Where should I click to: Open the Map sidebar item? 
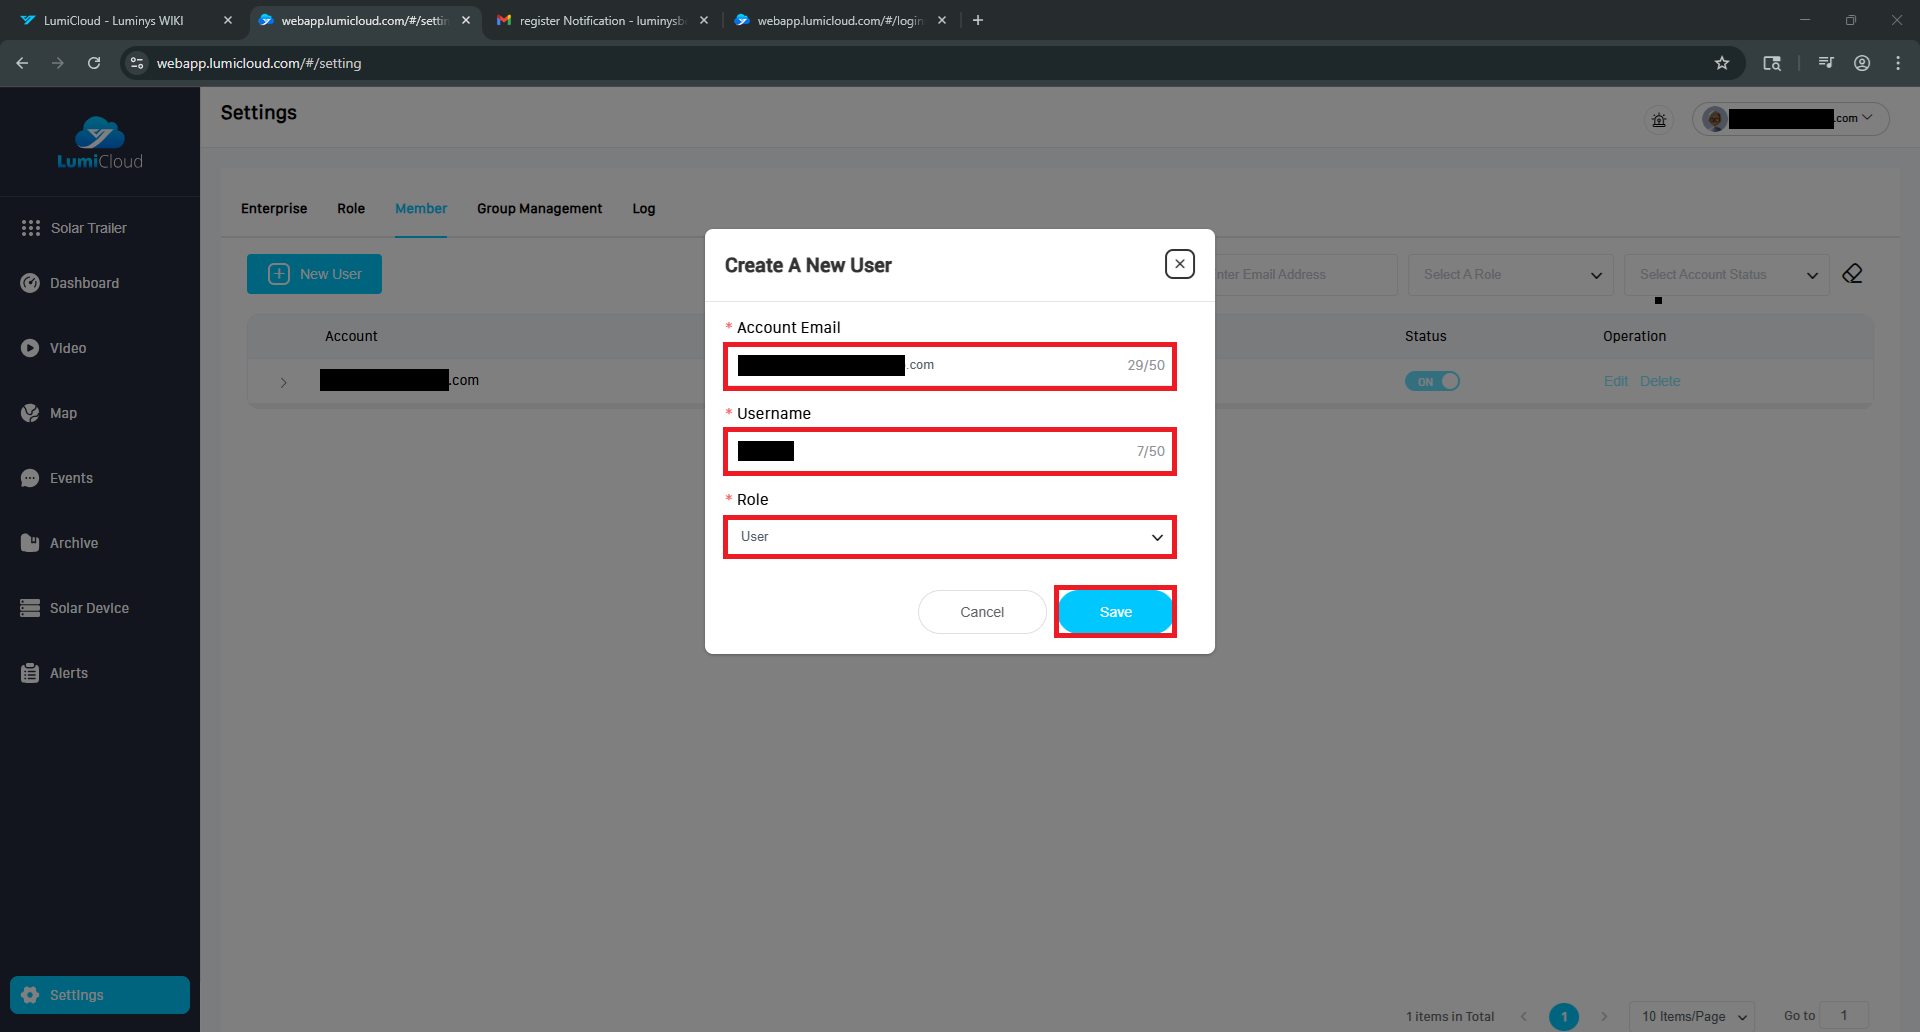tap(63, 413)
